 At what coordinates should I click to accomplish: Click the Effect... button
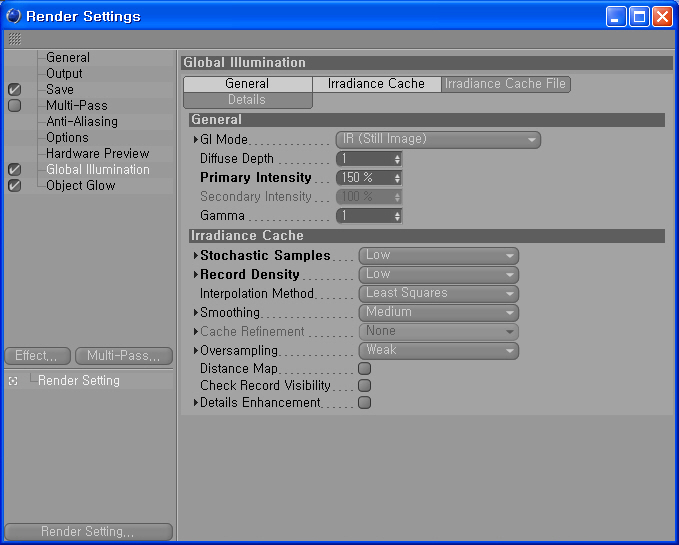(x=38, y=356)
